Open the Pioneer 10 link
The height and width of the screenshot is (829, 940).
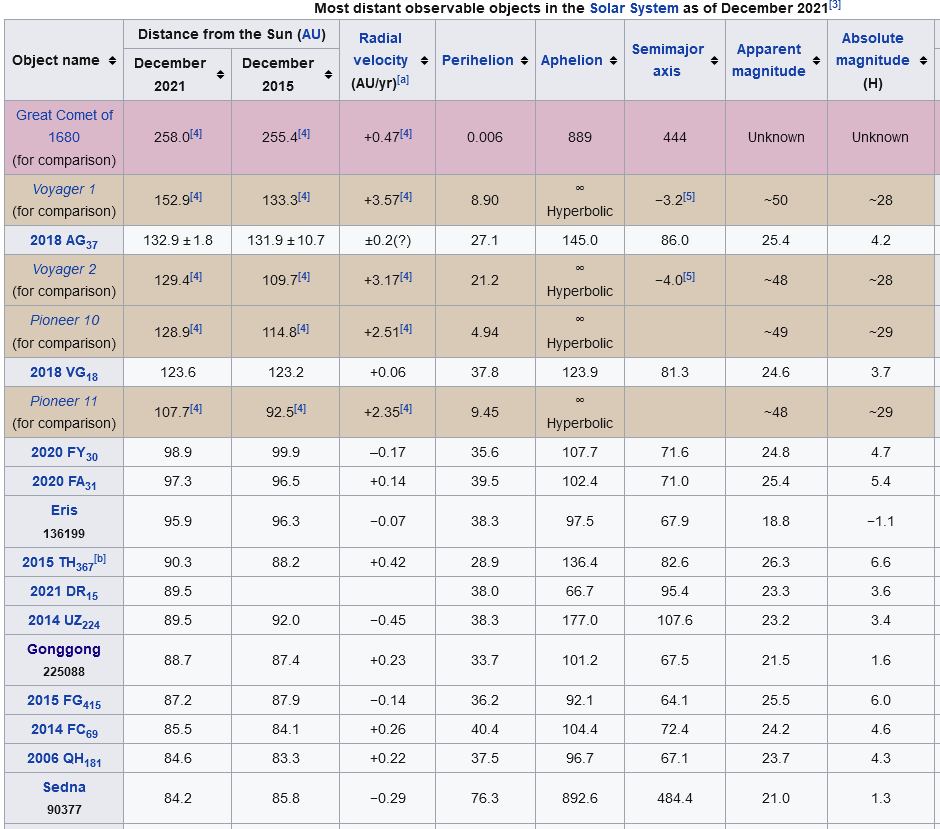coord(64,320)
